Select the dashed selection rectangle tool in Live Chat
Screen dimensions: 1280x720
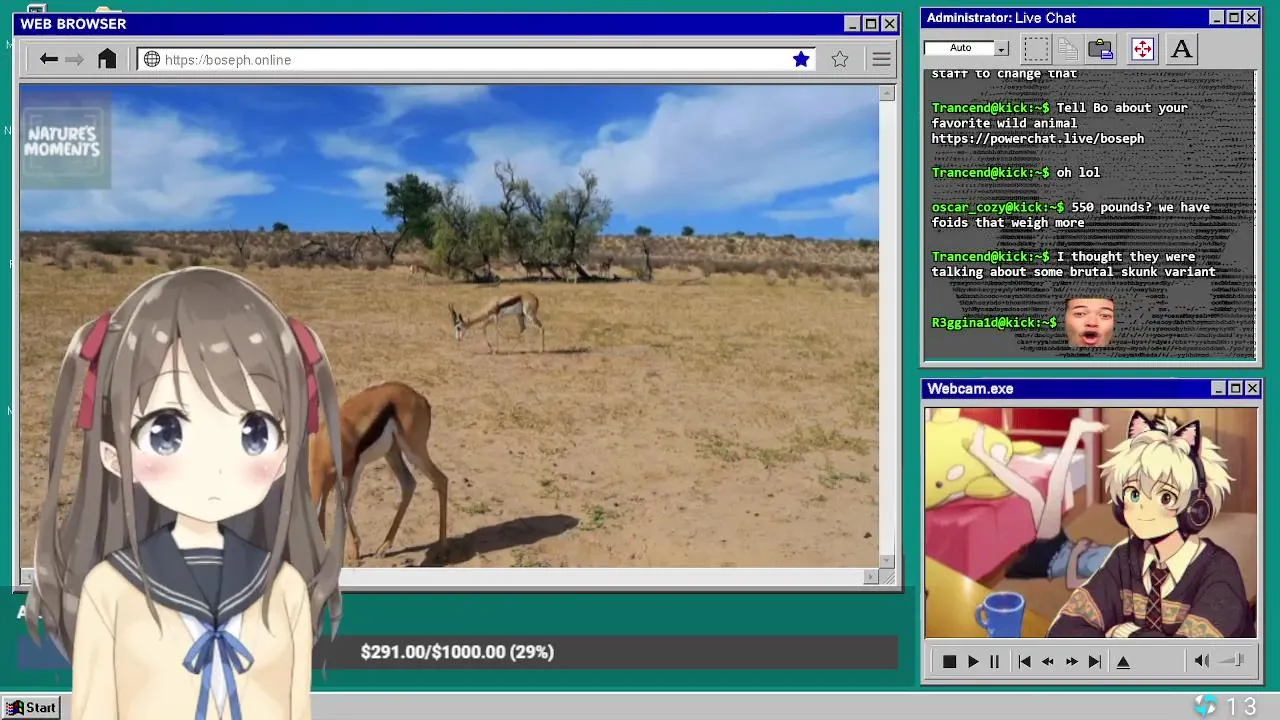(1037, 48)
